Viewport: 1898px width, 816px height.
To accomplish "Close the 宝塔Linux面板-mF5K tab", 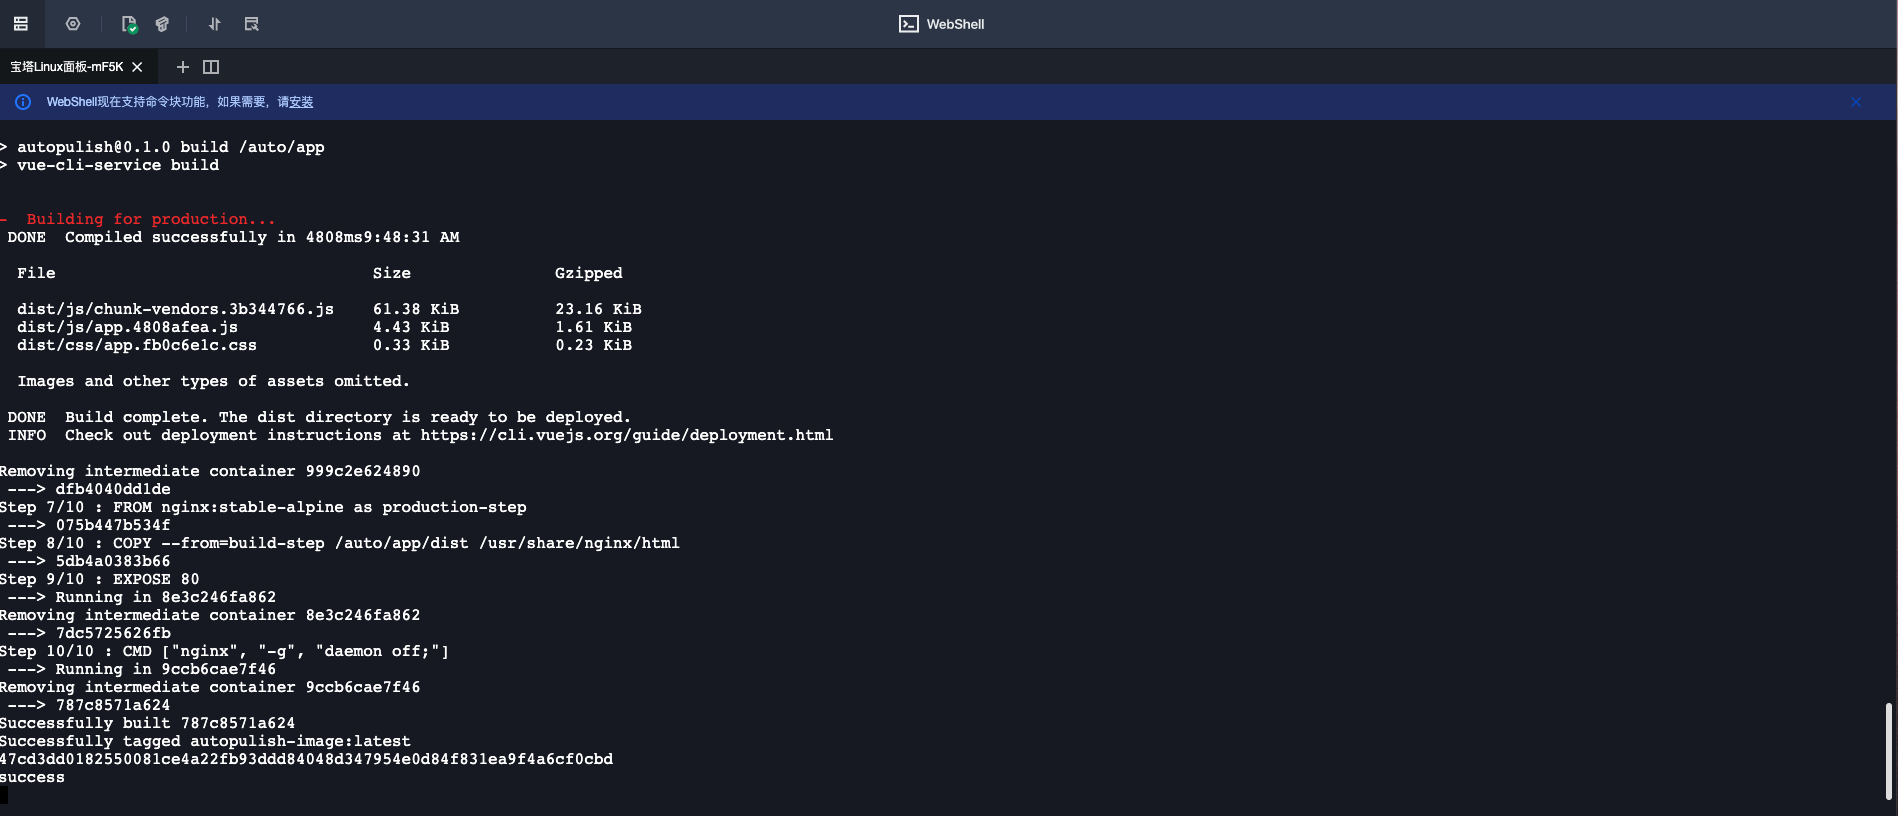I will (x=137, y=67).
